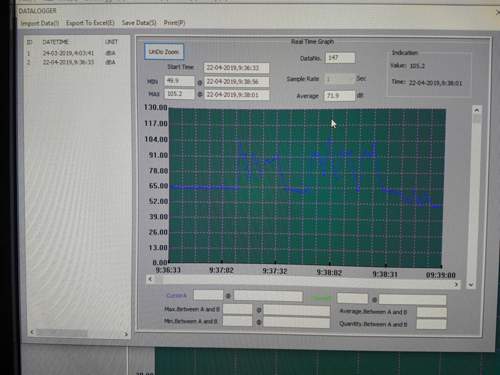This screenshot has height=375, width=500.
Task: Click the Average value field
Action: tap(339, 96)
